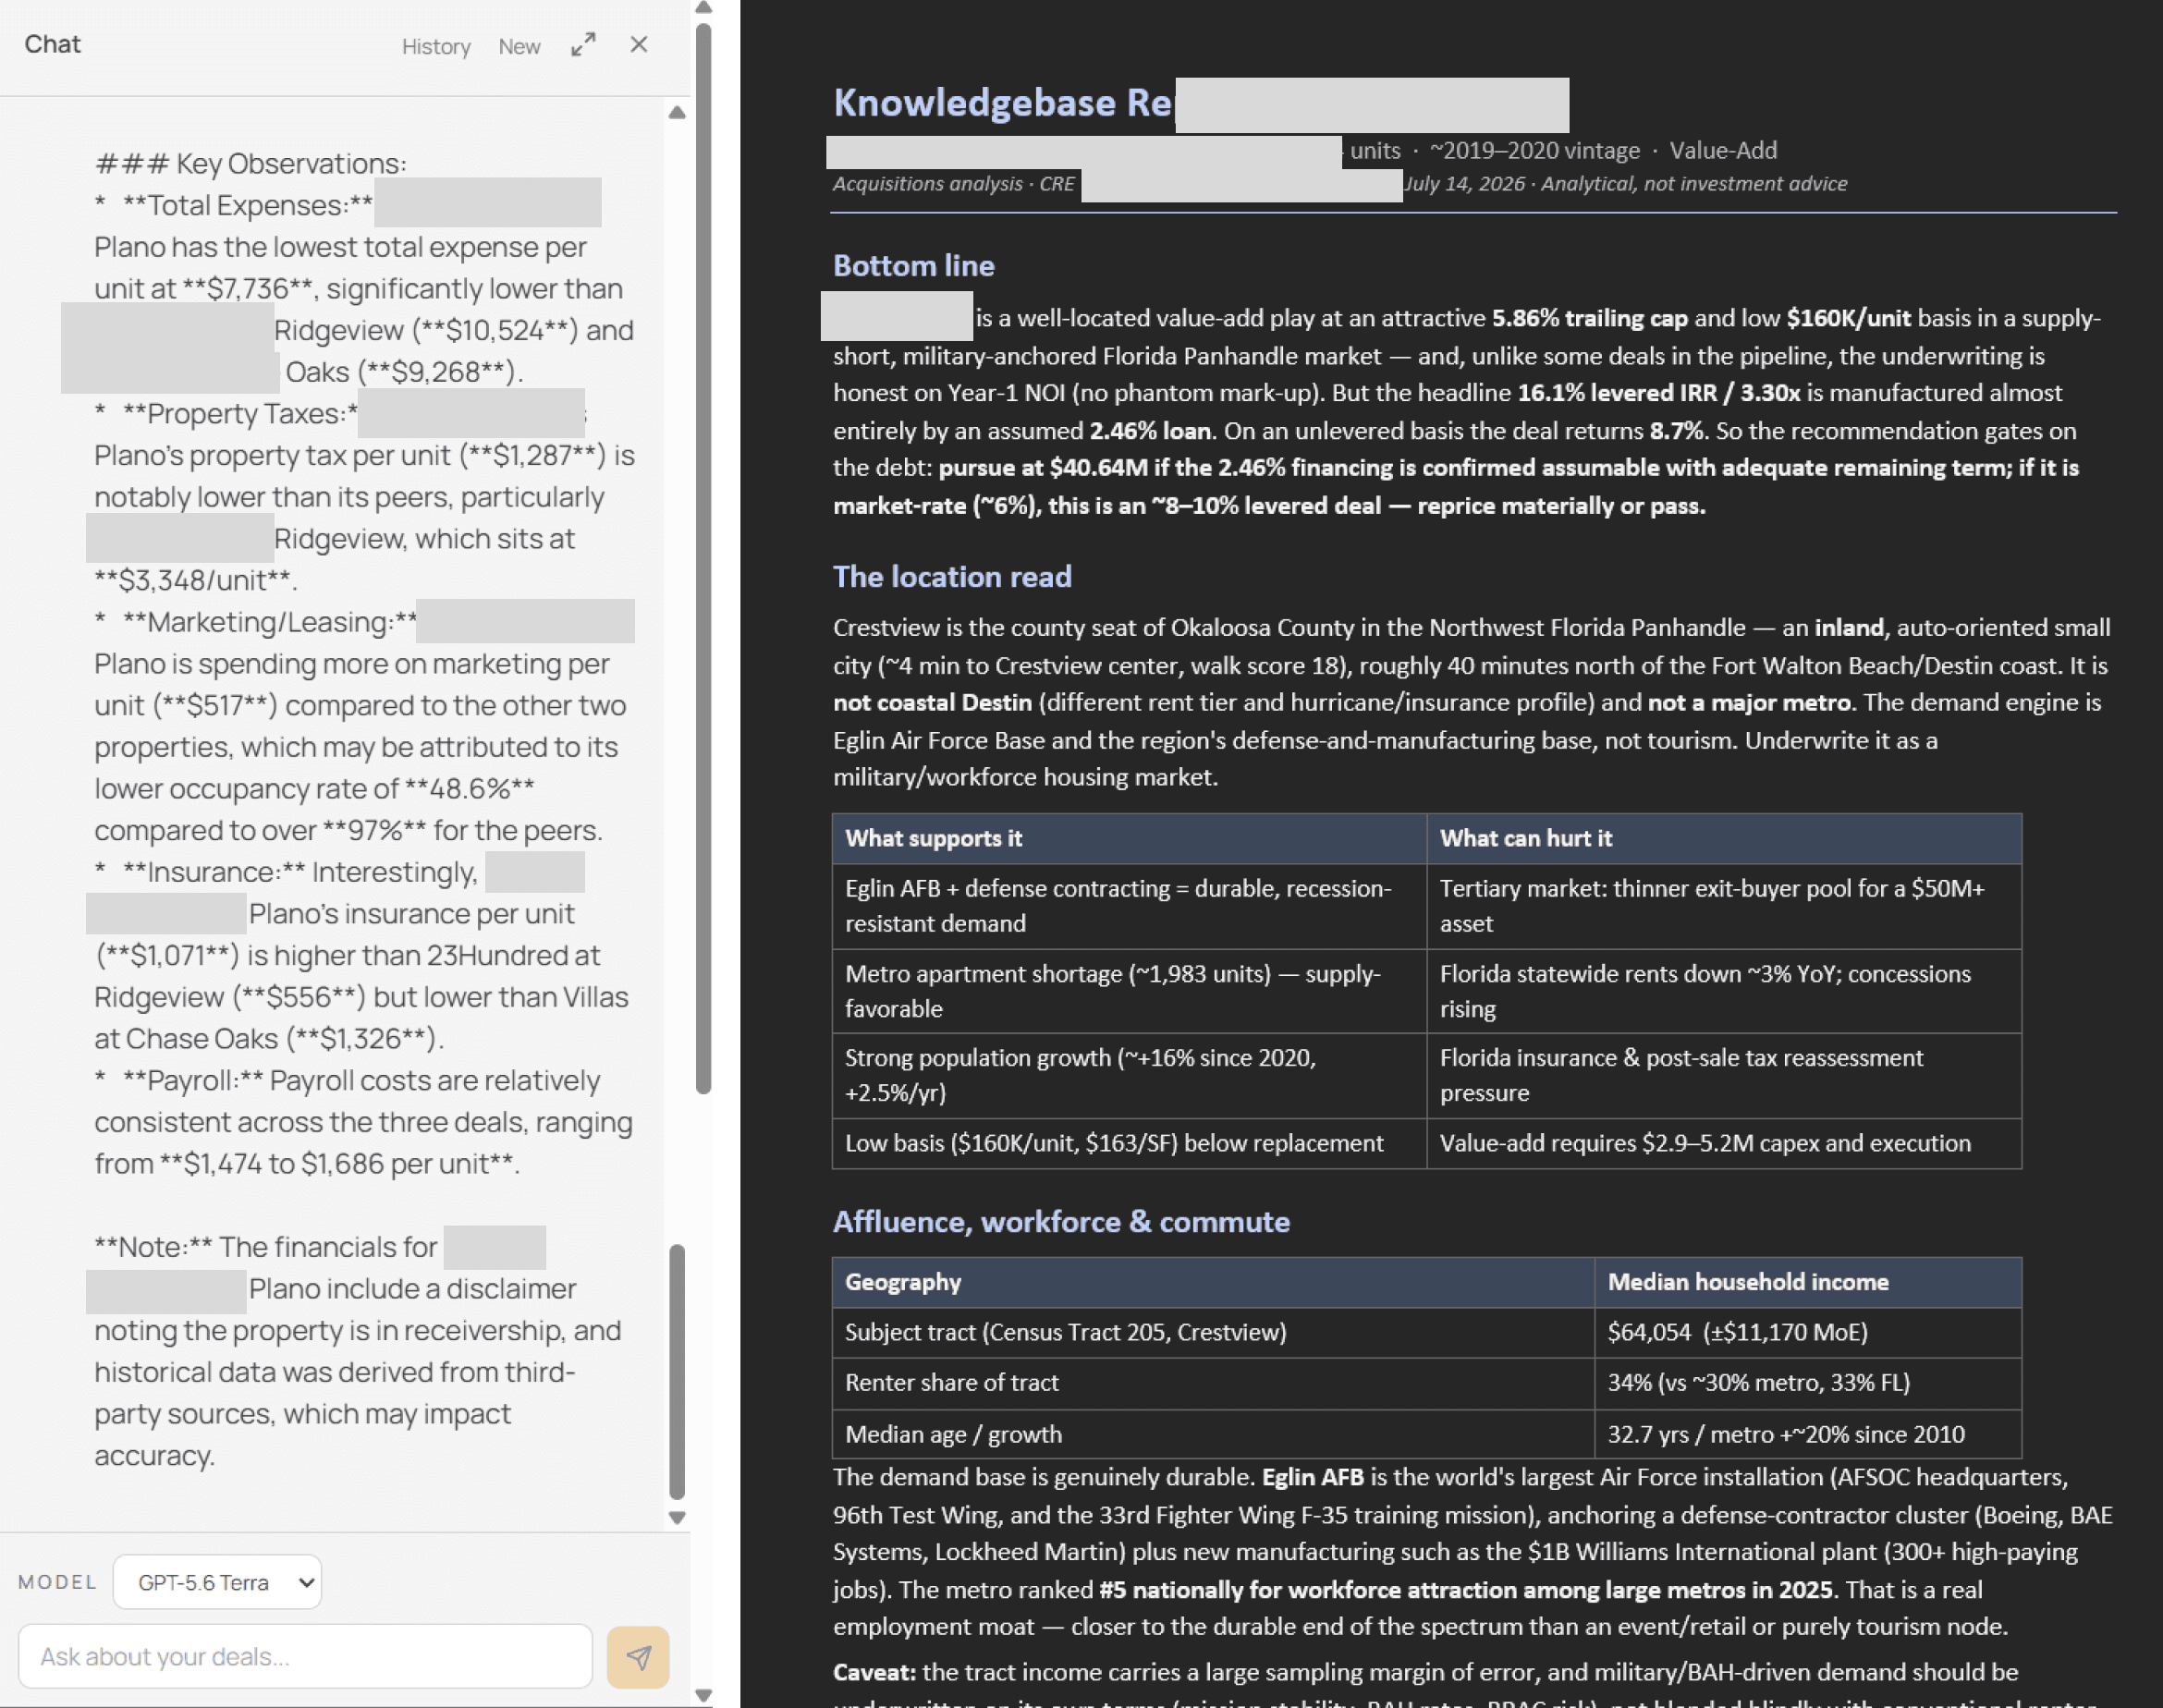This screenshot has width=2163, height=1708.
Task: Click outer panel scroll down arrow
Action: click(x=704, y=1696)
